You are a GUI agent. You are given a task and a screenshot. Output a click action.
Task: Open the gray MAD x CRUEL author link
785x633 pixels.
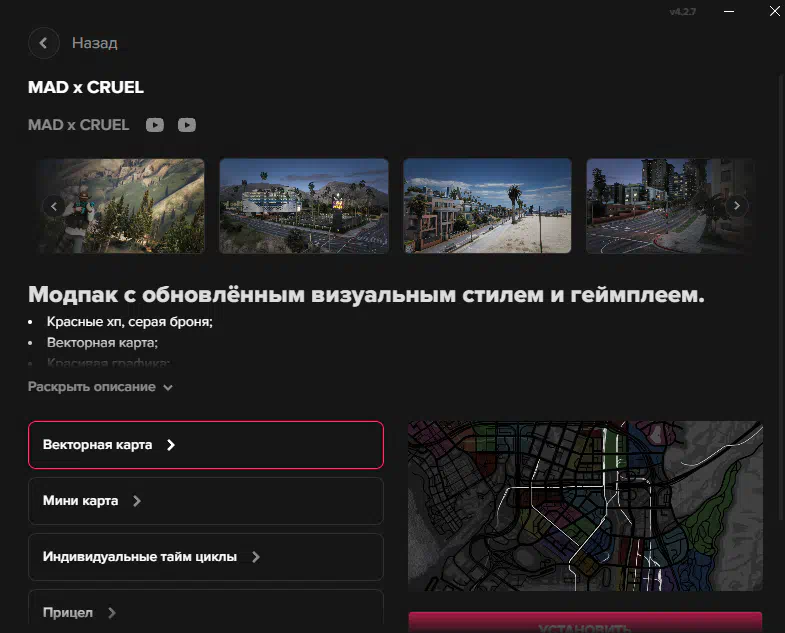coord(78,125)
